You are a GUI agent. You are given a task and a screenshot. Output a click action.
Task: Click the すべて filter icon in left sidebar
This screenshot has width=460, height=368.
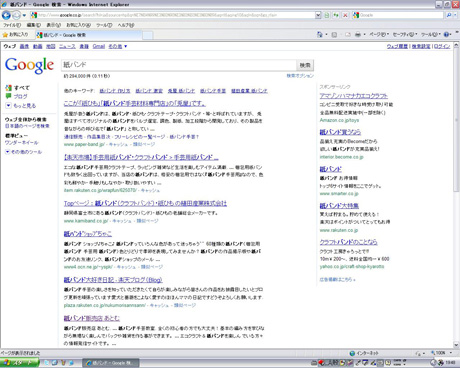9,88
